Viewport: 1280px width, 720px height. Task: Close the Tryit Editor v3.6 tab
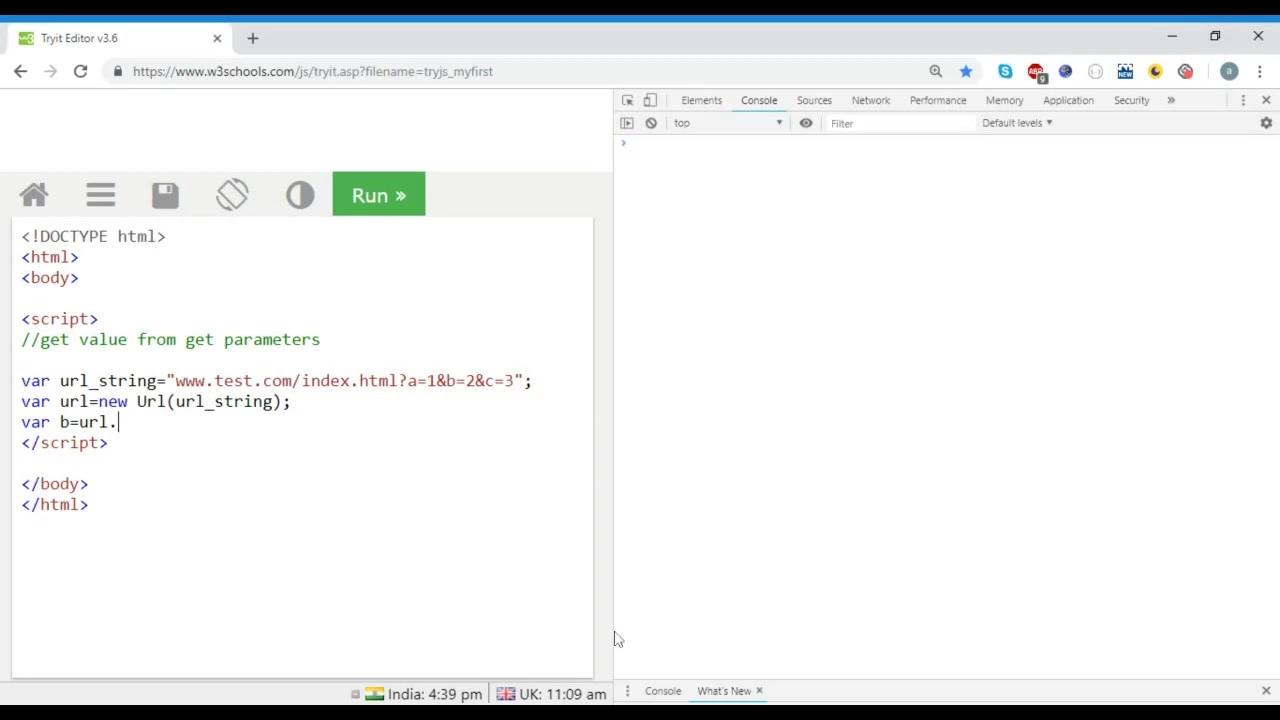point(217,38)
